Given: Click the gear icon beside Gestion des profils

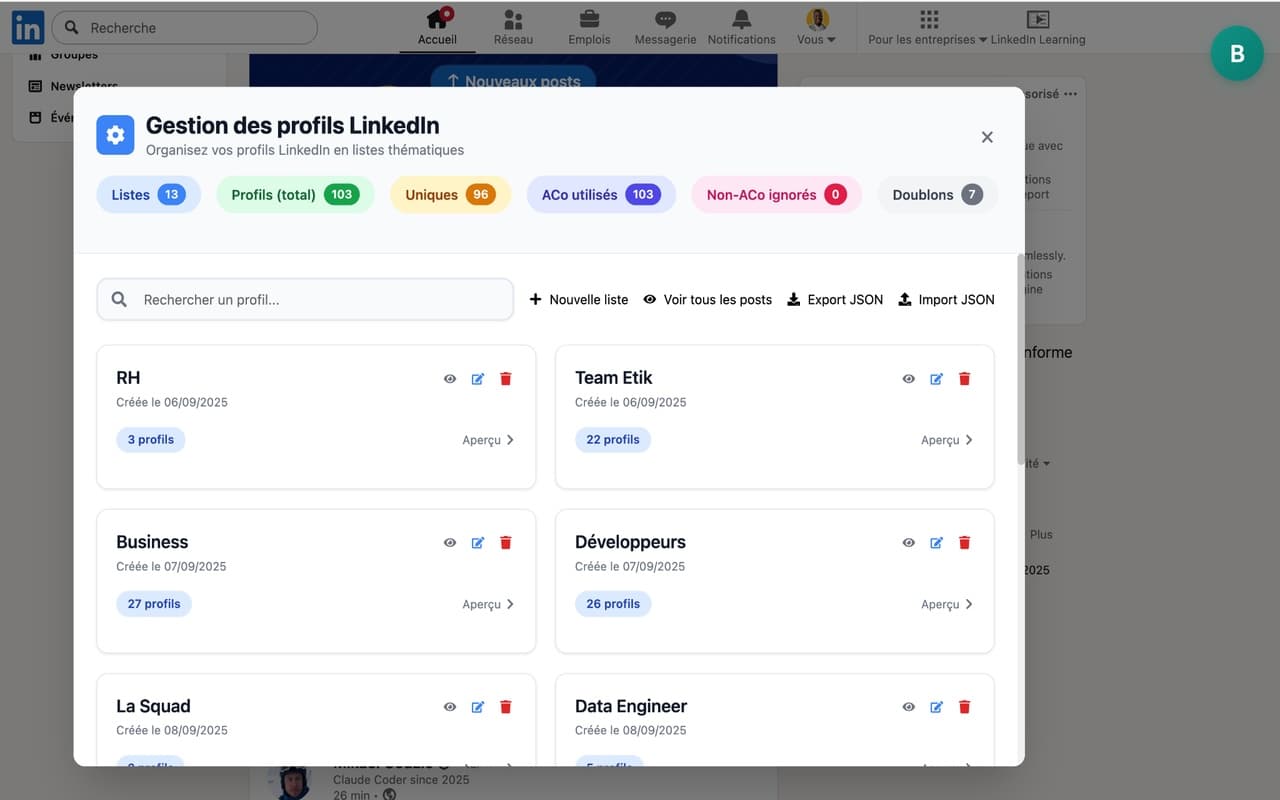Looking at the screenshot, I should point(115,134).
